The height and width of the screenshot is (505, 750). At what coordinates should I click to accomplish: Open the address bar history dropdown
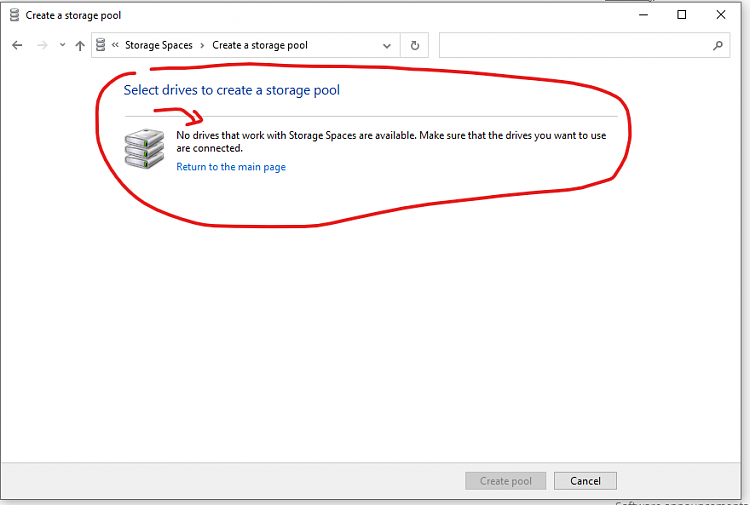coord(387,46)
